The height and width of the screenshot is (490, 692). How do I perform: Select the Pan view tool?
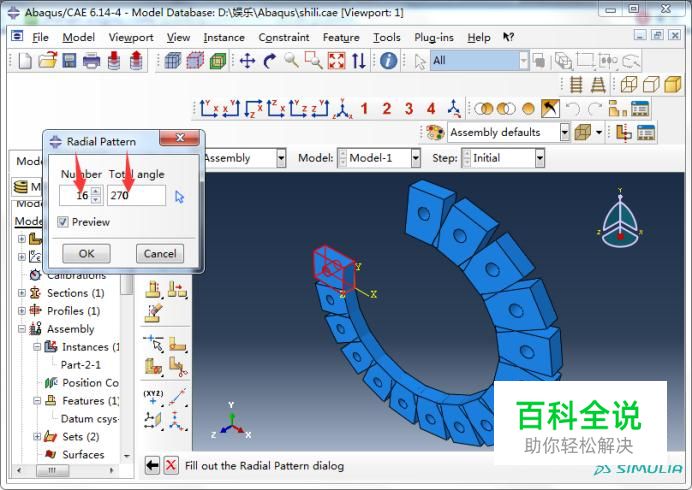click(247, 60)
